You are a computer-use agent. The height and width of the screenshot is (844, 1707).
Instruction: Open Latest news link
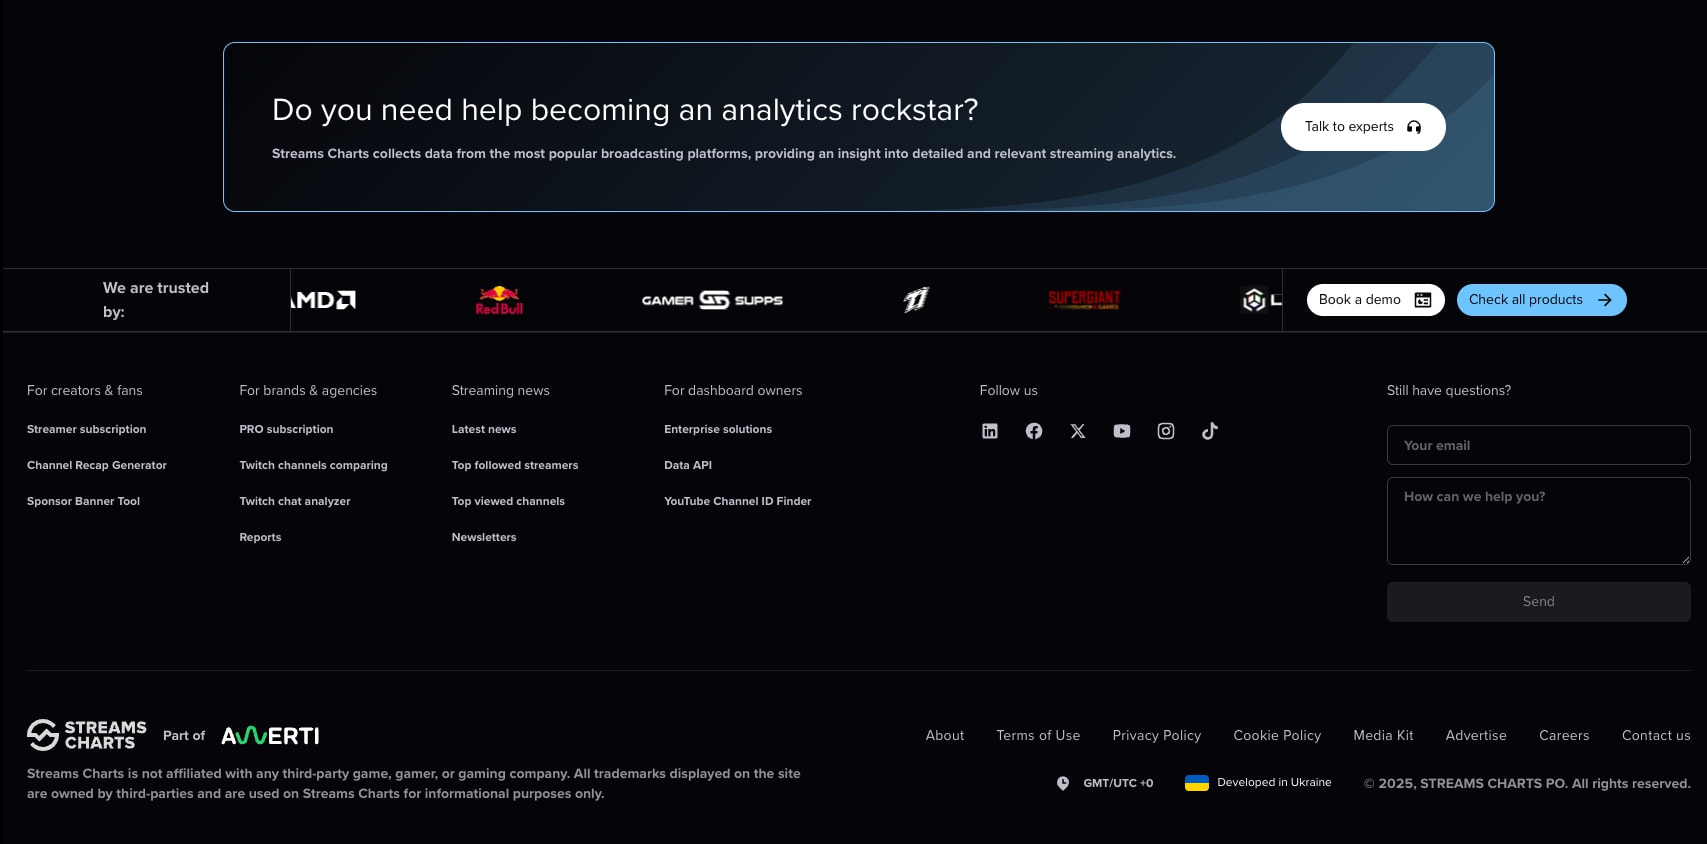coord(484,429)
